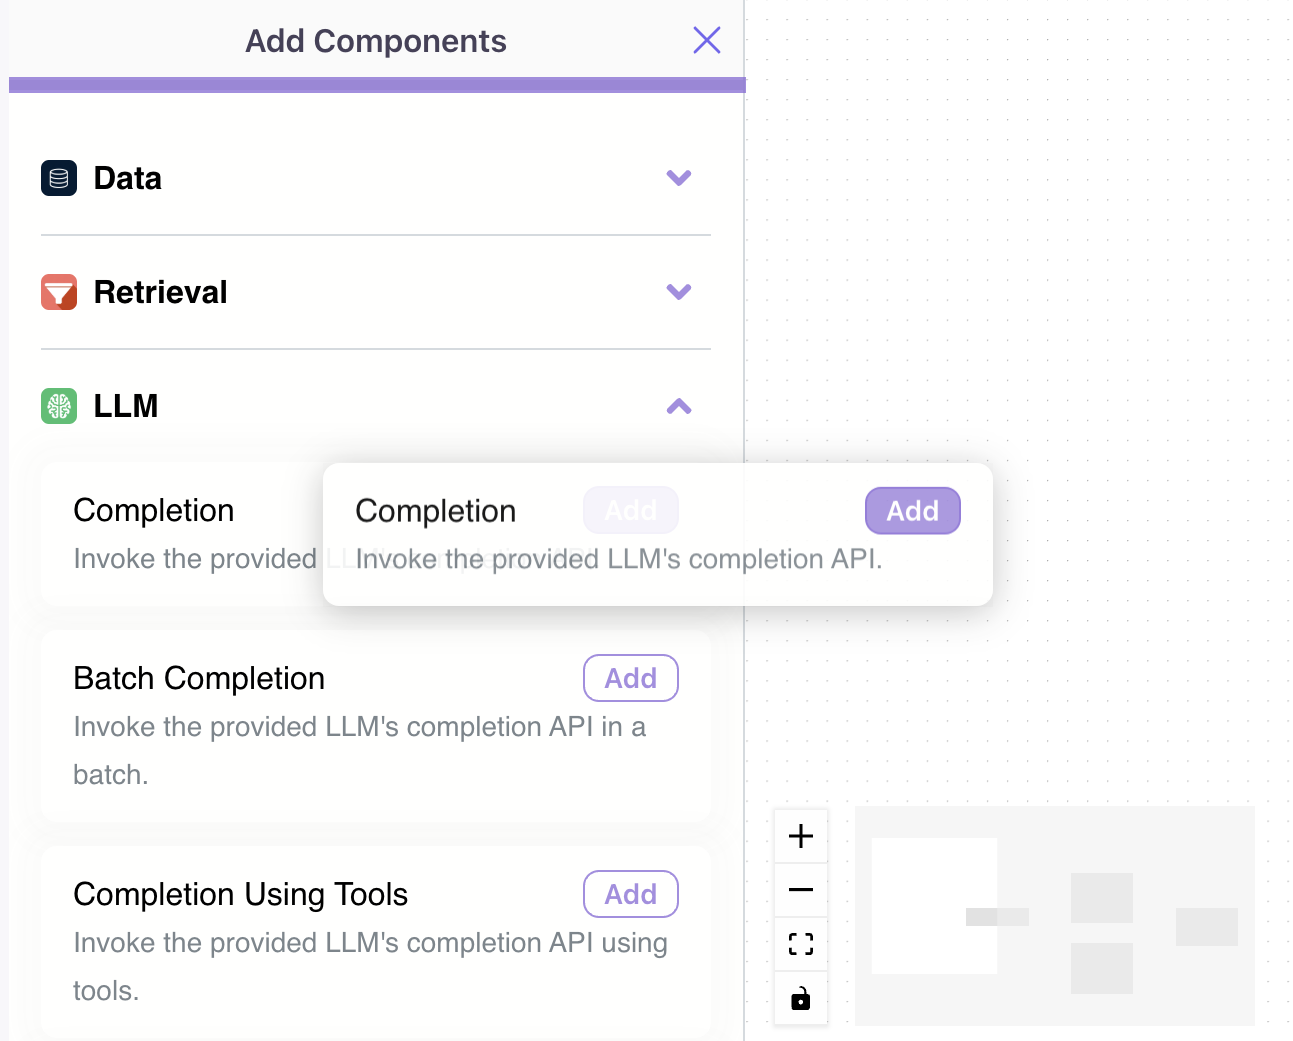Zoom in on the canvas
Screen dimensions: 1293x1041
pyautogui.click(x=801, y=836)
